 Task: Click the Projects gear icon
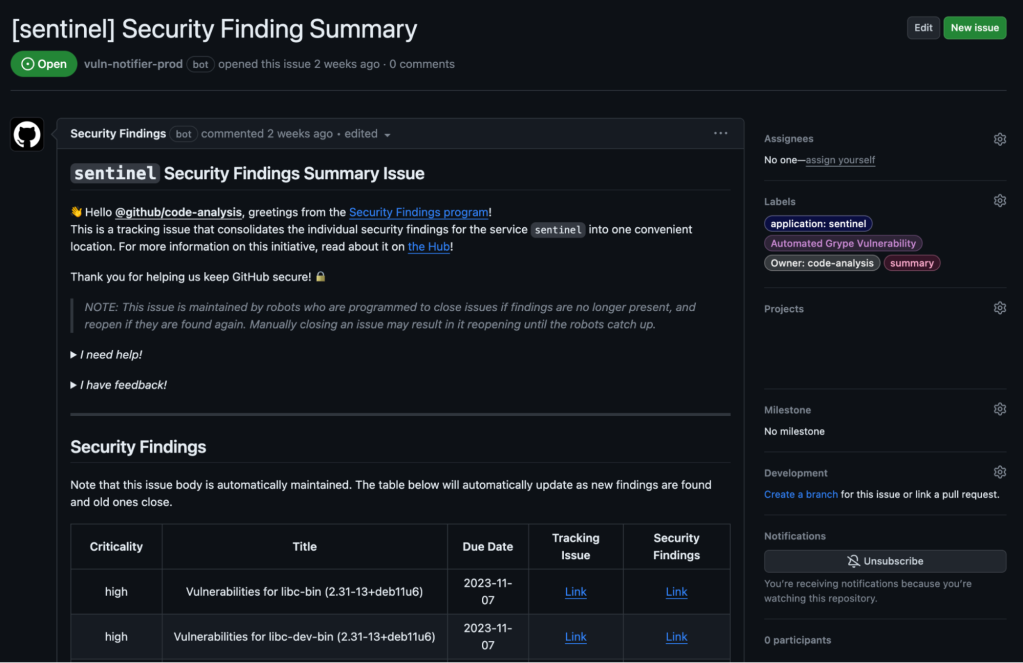pos(999,307)
